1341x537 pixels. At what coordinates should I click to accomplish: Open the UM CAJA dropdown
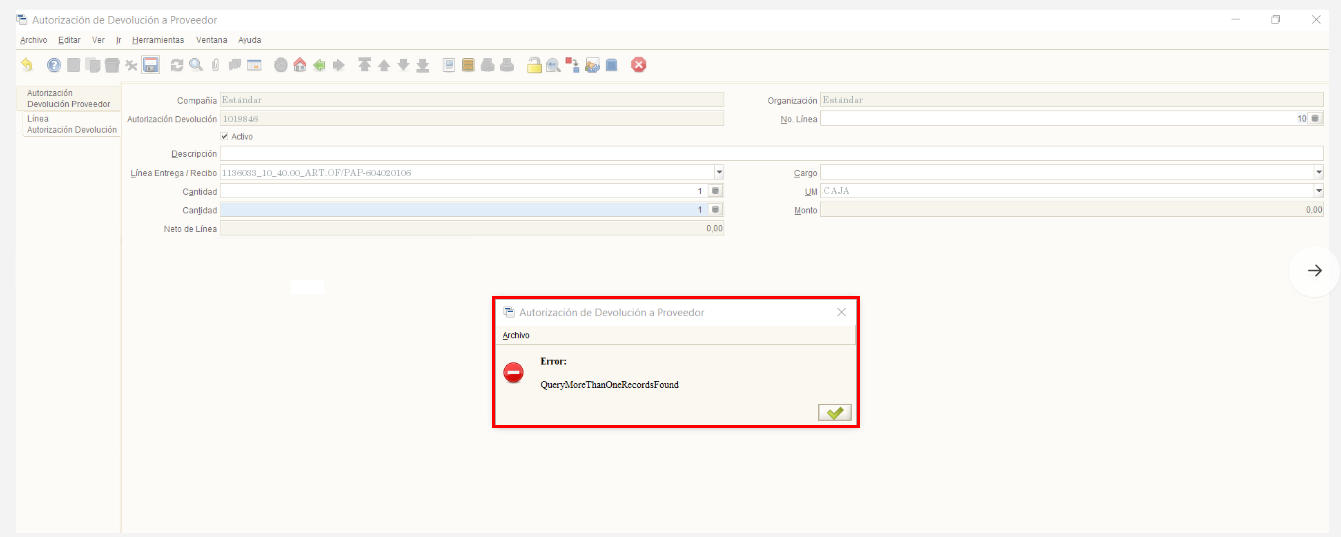(1319, 190)
